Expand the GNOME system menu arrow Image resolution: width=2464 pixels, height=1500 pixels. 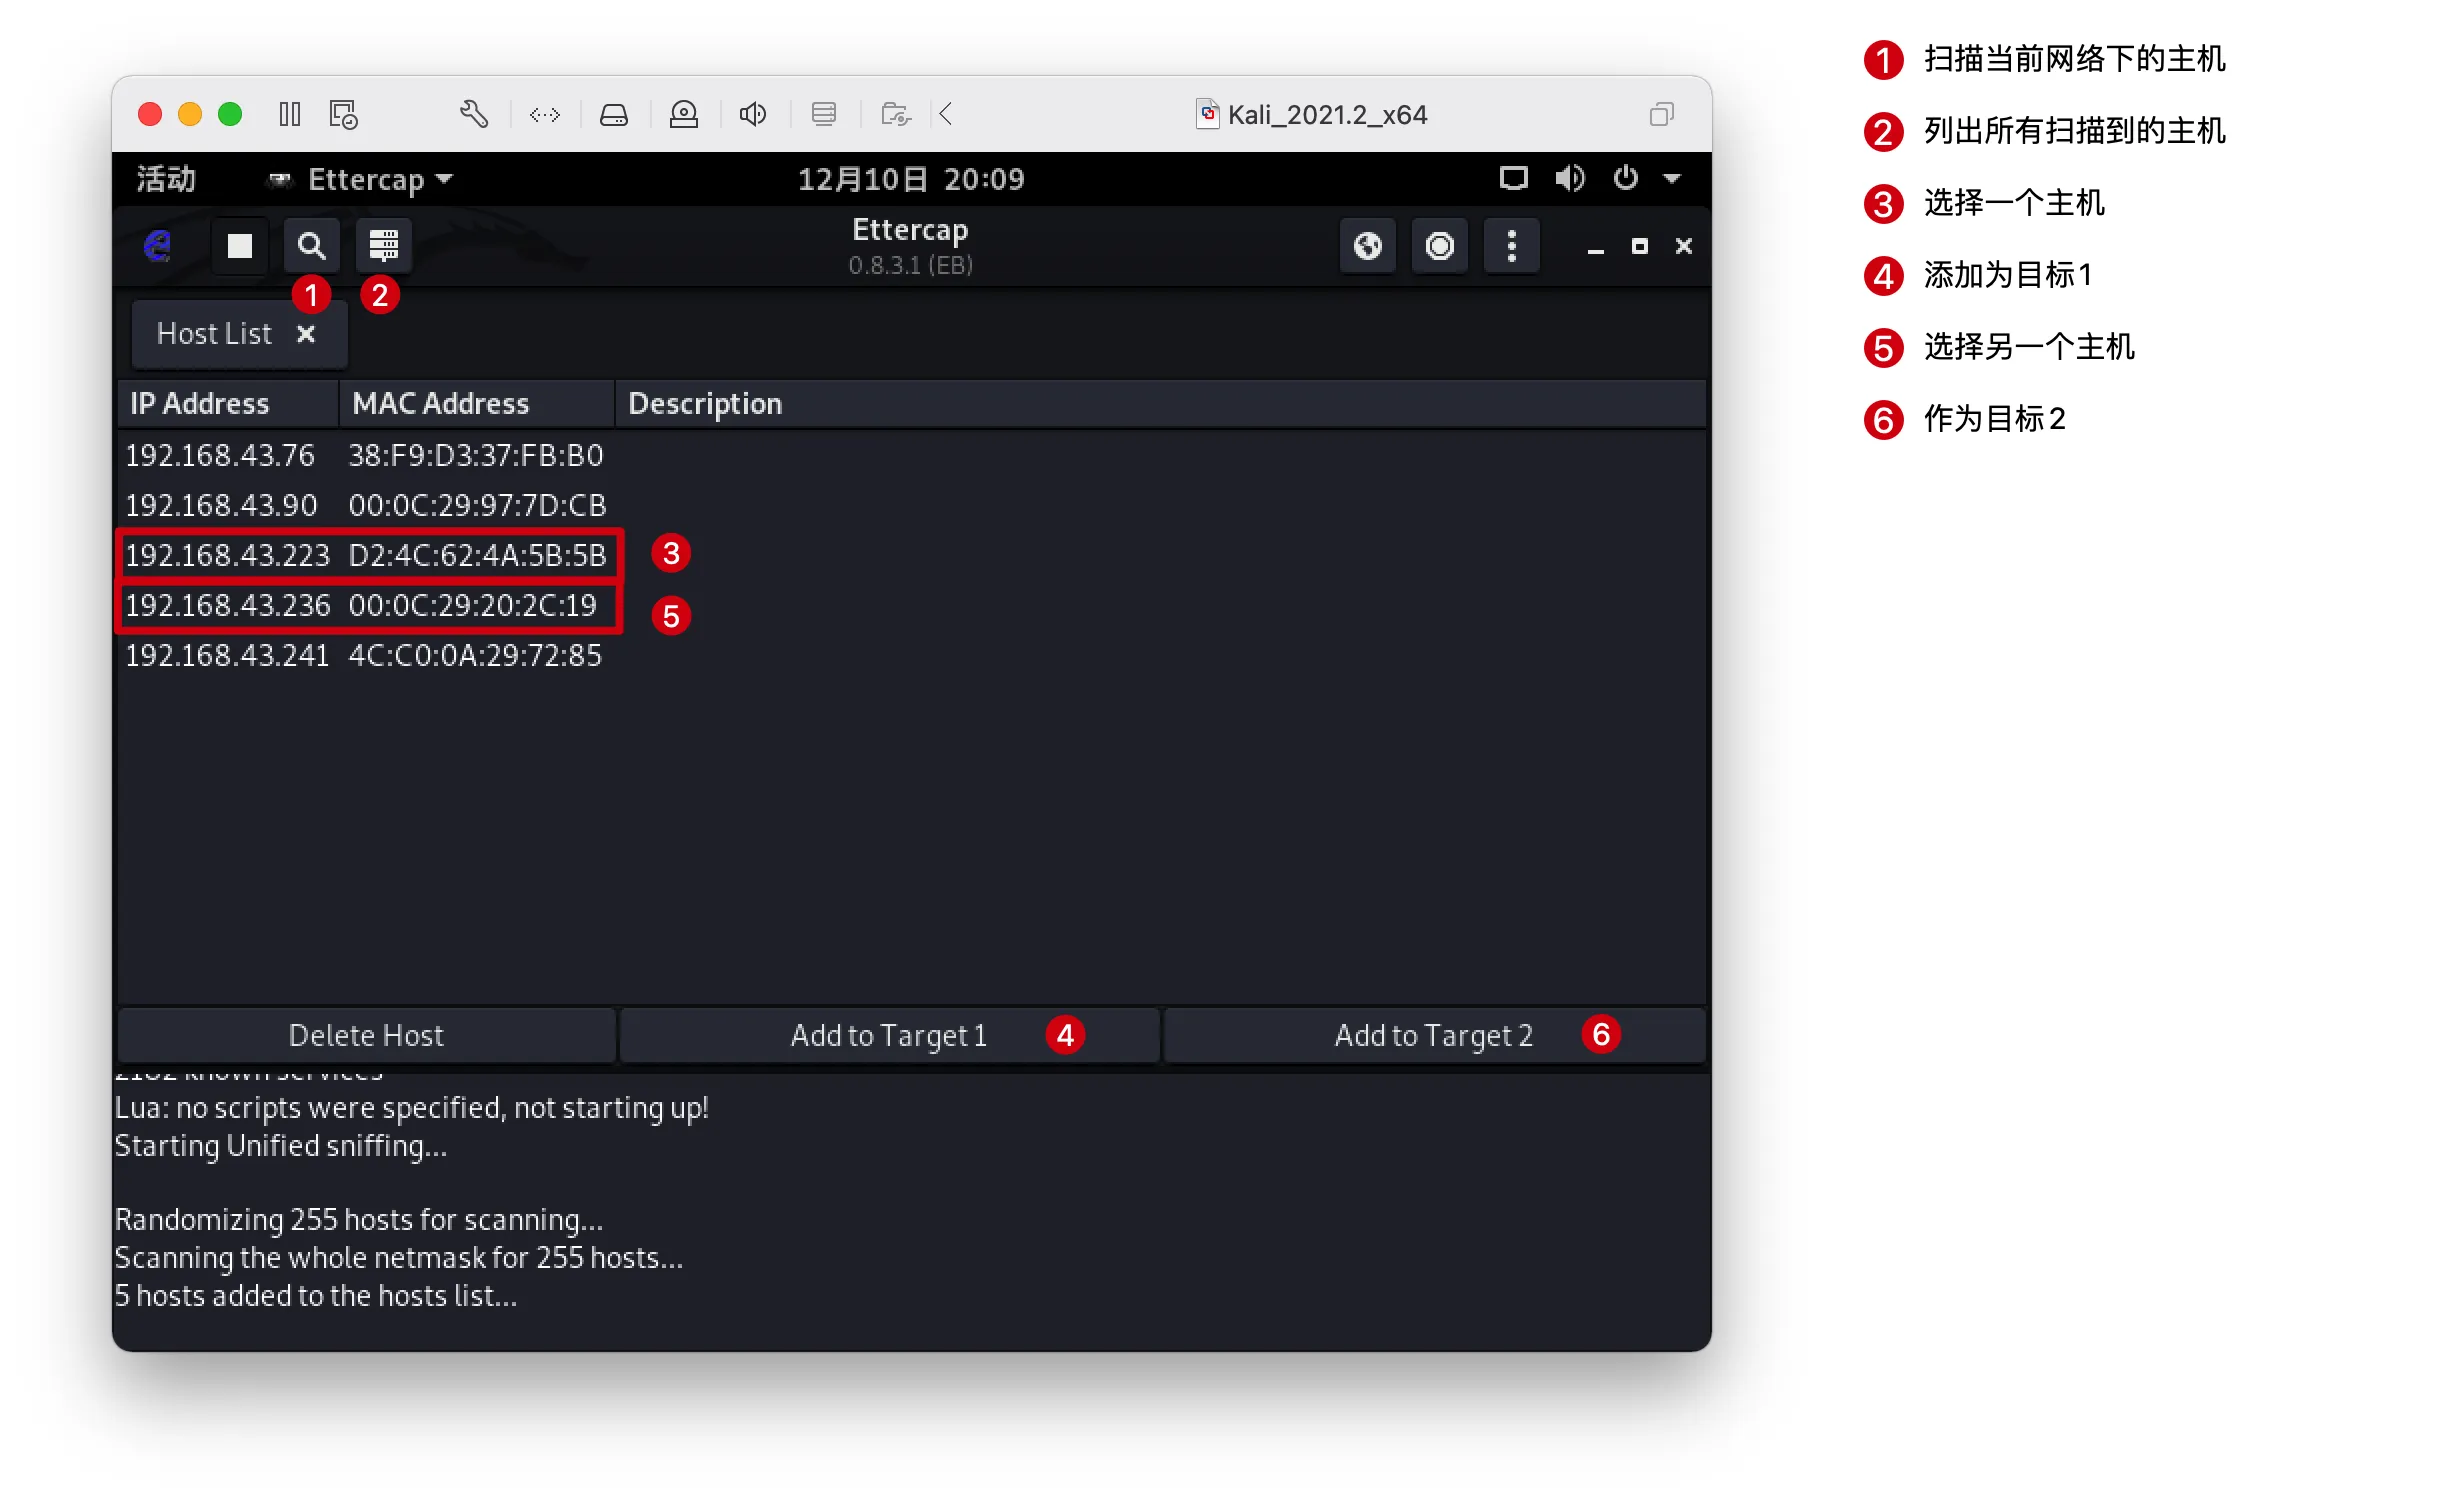tap(1672, 180)
